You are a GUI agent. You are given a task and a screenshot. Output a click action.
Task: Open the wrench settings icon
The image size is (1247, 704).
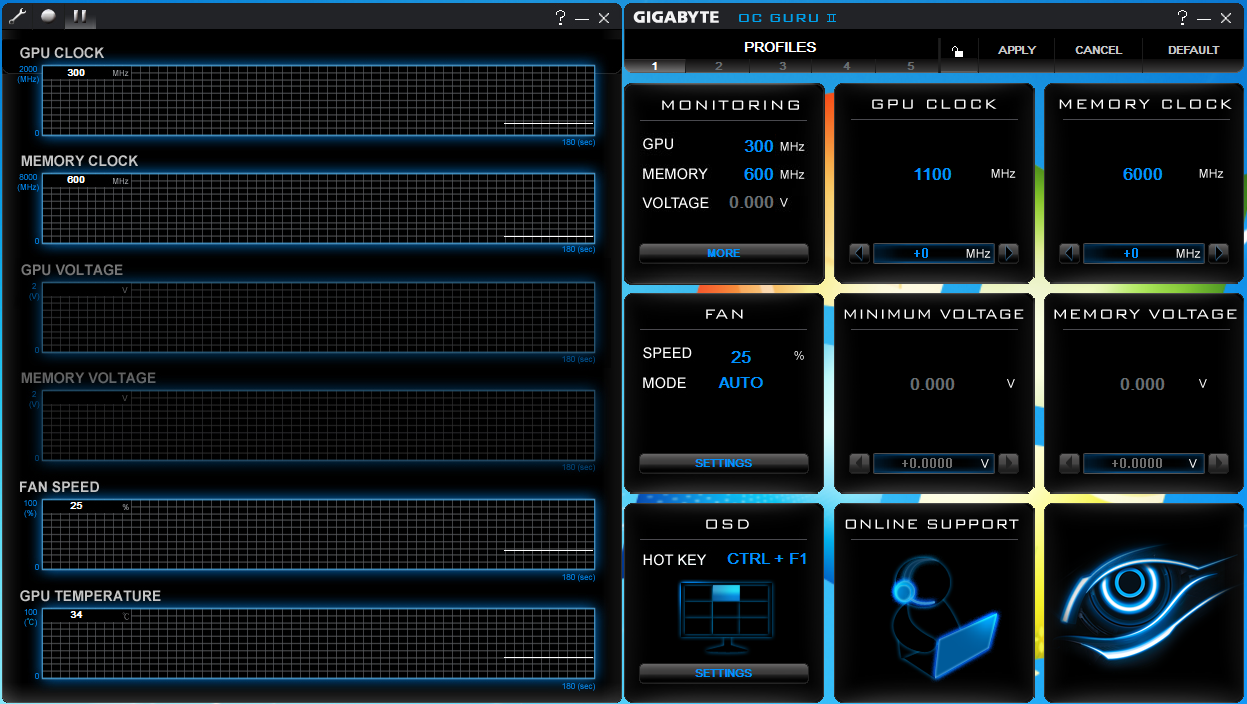point(18,16)
